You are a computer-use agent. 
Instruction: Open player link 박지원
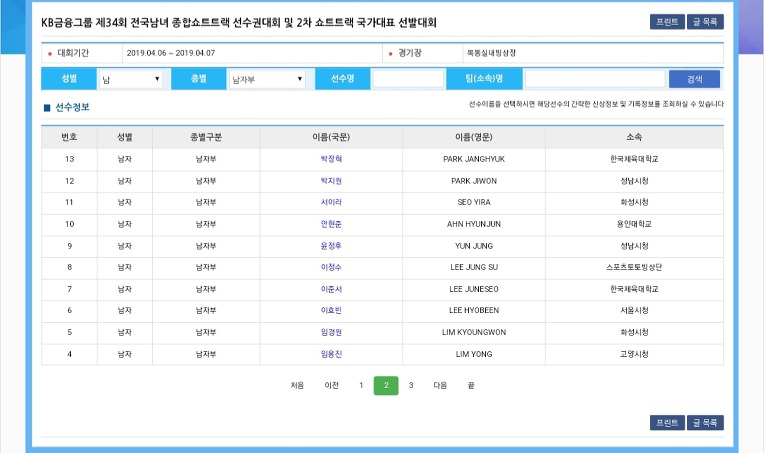(331, 181)
